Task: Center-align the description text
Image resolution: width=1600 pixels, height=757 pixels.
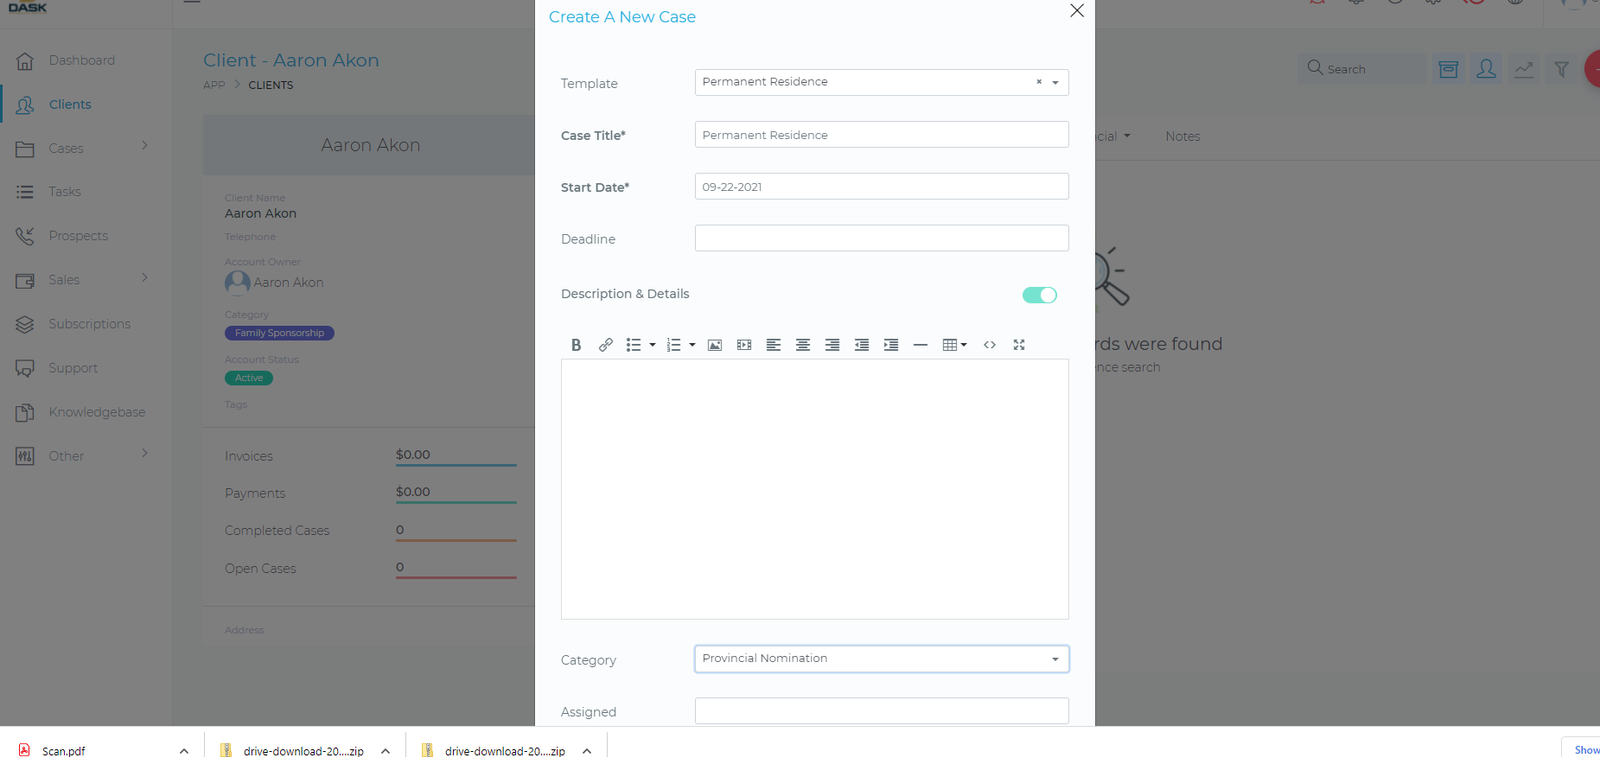Action: pos(802,345)
